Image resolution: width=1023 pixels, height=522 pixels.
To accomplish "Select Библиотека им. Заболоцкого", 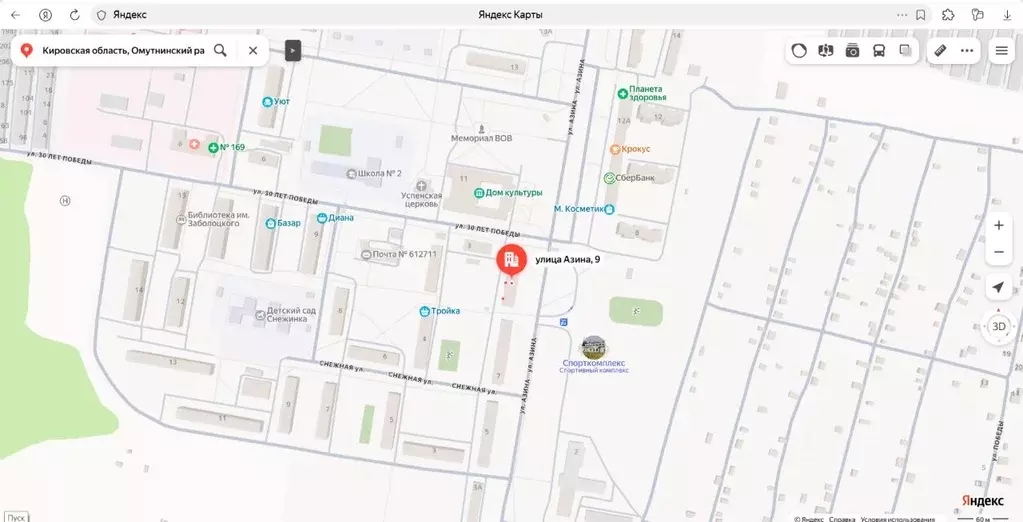I will 213,219.
